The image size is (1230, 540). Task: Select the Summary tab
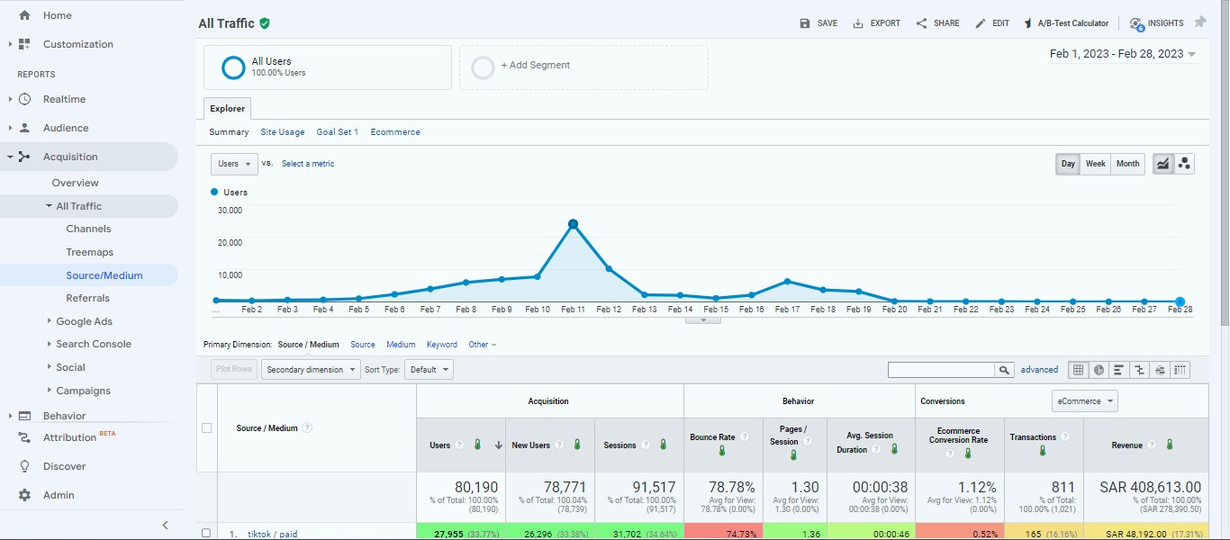click(229, 132)
